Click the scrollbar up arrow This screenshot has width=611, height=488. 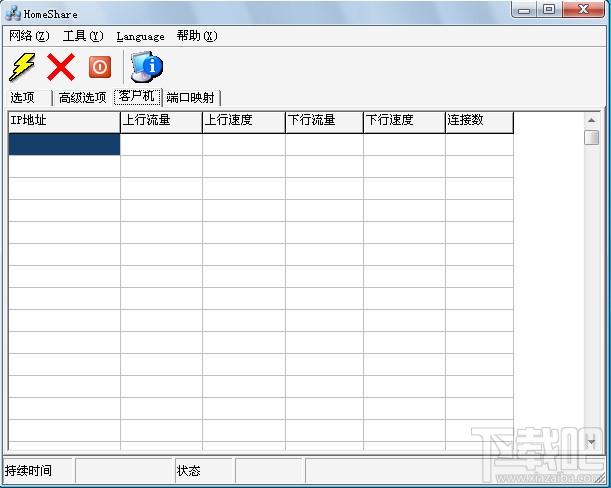point(592,120)
